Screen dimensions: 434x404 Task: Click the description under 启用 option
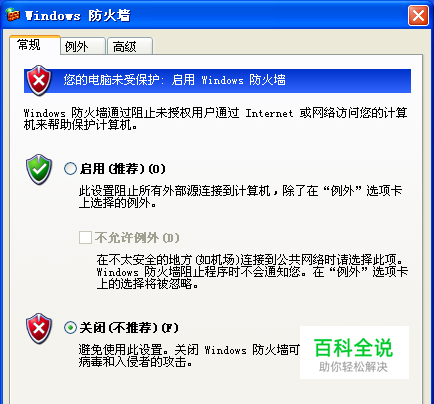[240, 197]
